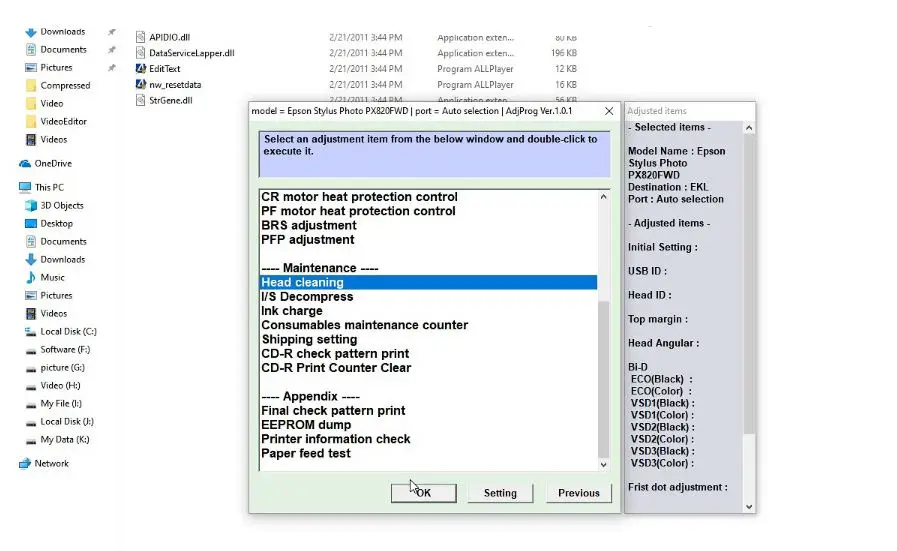Select the picture (G:) drive icon

pos(31,368)
